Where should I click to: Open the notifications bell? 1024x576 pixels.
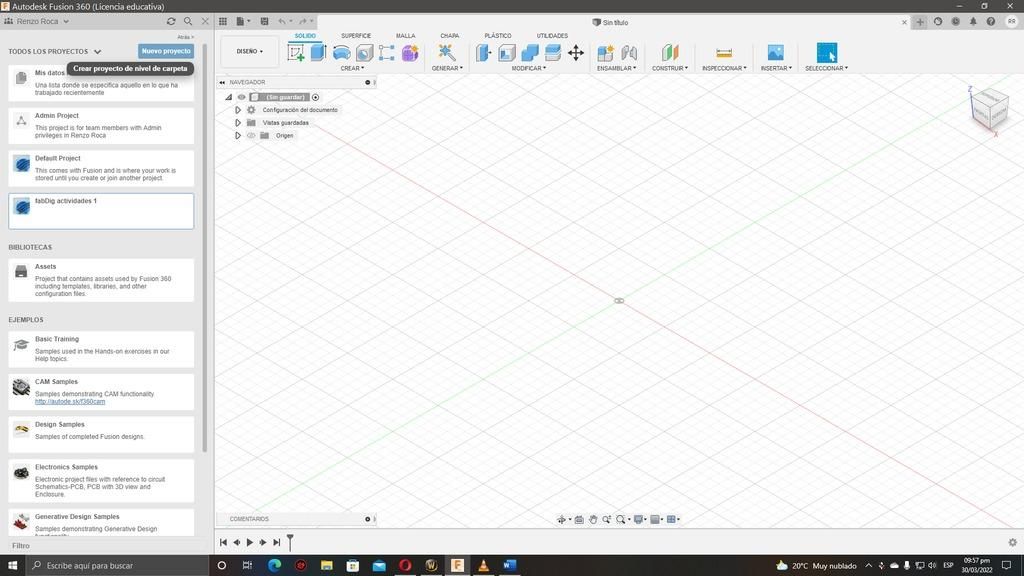point(973,22)
